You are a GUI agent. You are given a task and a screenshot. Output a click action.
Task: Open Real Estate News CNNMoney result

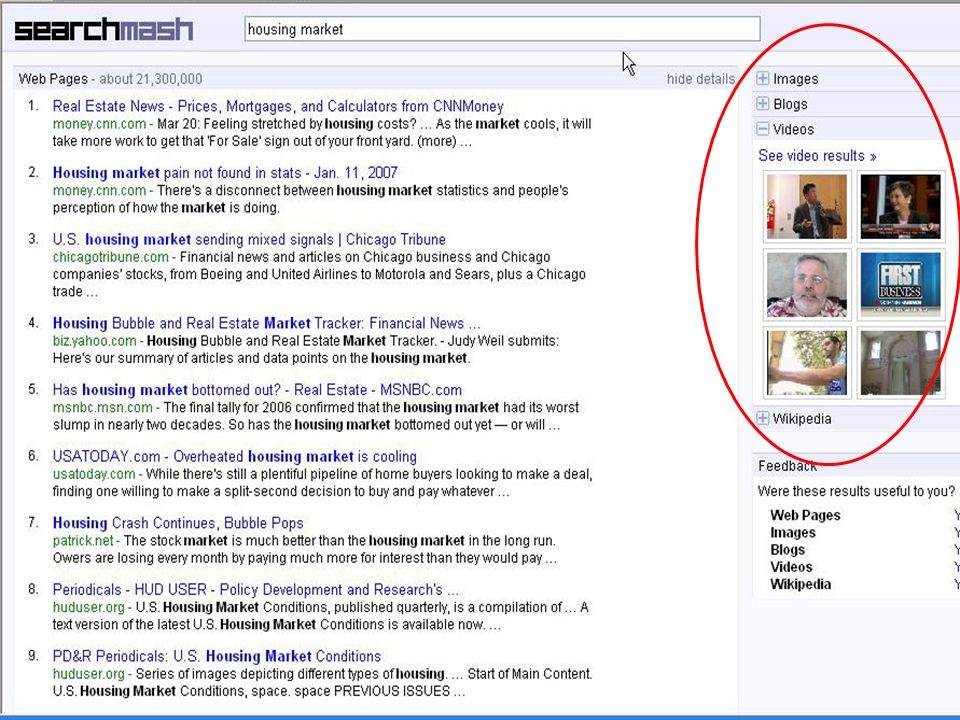click(278, 106)
